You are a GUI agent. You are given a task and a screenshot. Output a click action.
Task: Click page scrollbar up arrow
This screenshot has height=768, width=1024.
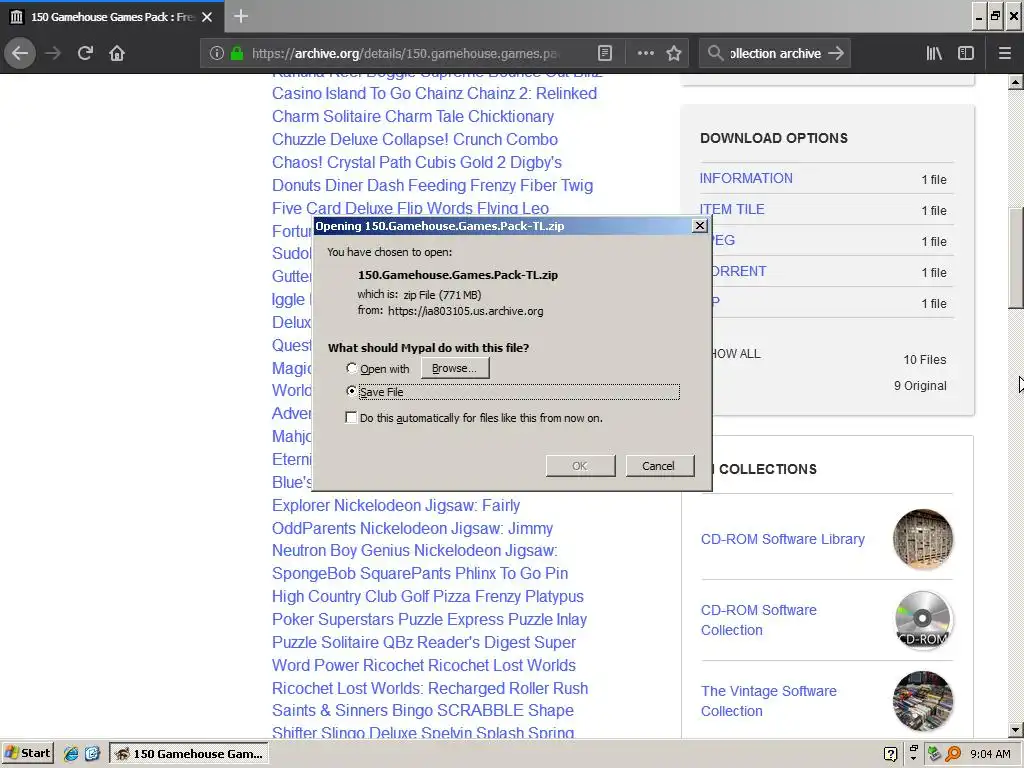[x=1016, y=82]
